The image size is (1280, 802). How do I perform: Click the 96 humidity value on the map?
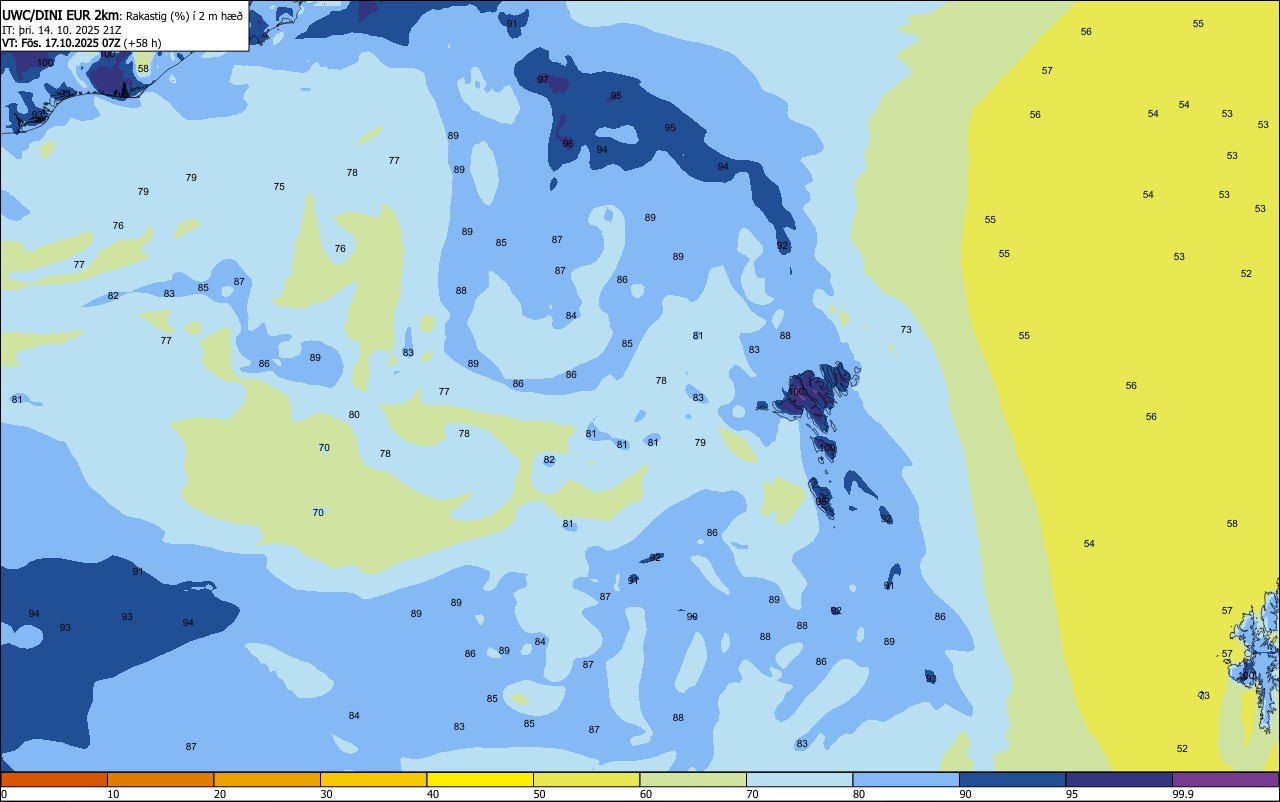568,143
